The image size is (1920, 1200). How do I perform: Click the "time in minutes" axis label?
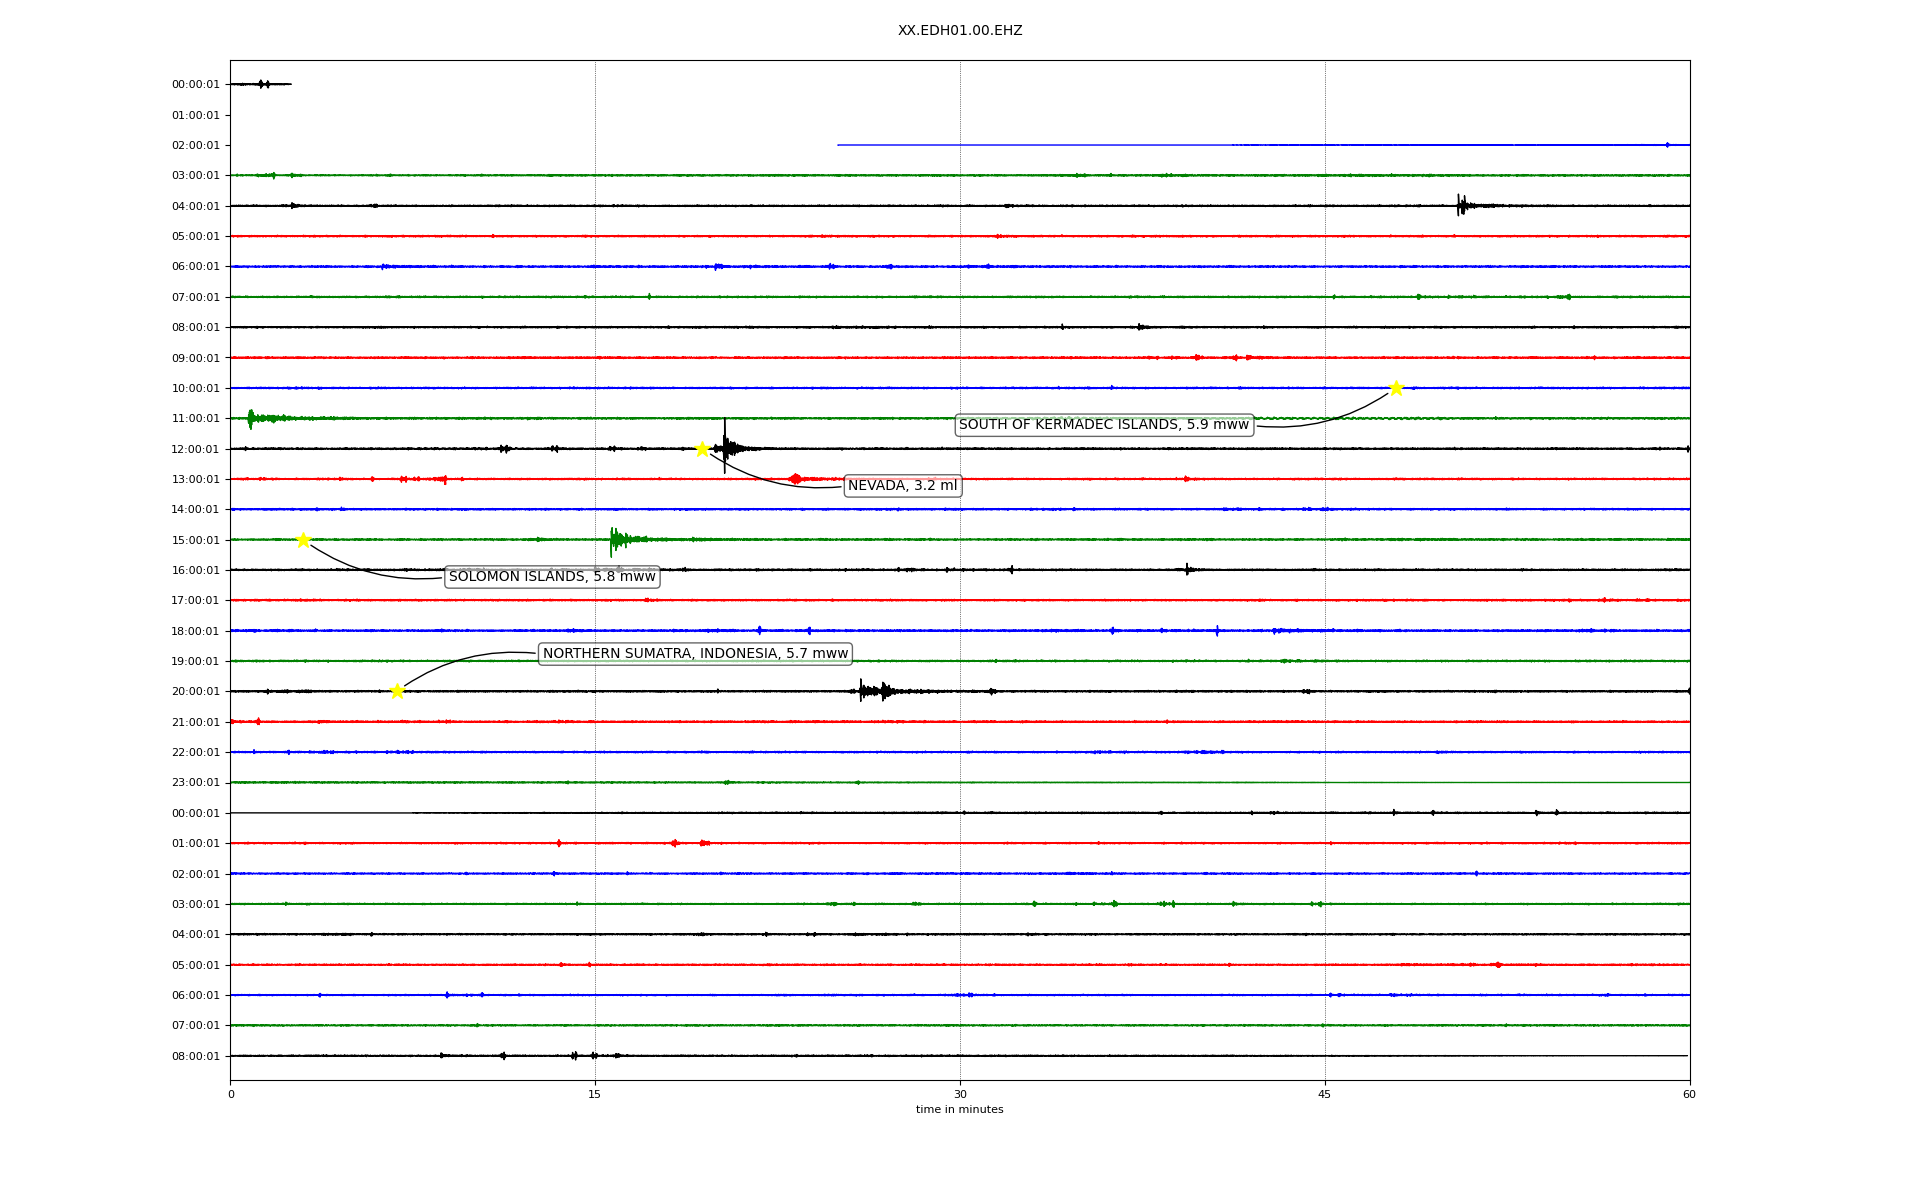click(959, 1110)
